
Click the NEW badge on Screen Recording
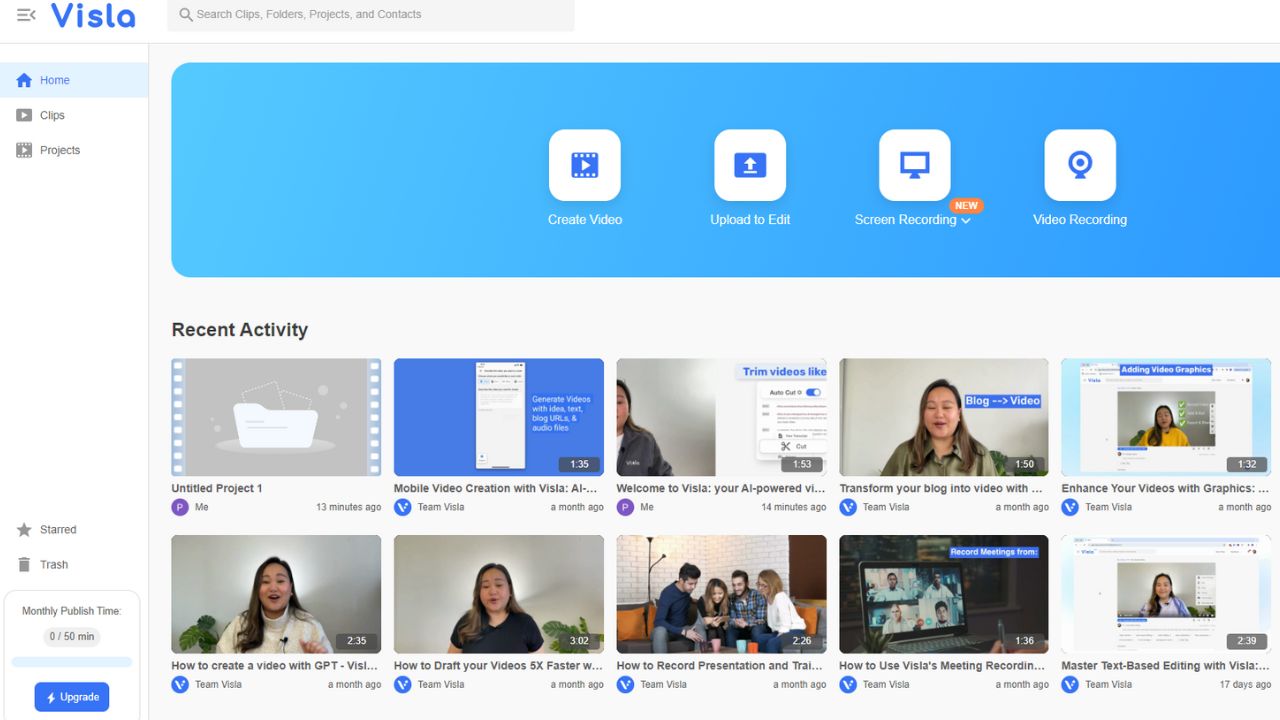pos(966,205)
